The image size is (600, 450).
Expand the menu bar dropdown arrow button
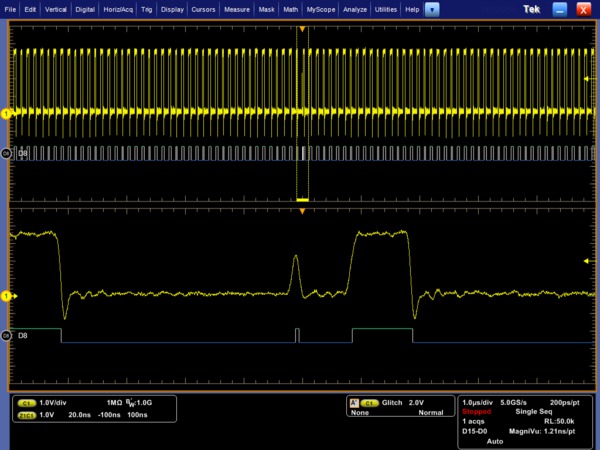point(432,8)
